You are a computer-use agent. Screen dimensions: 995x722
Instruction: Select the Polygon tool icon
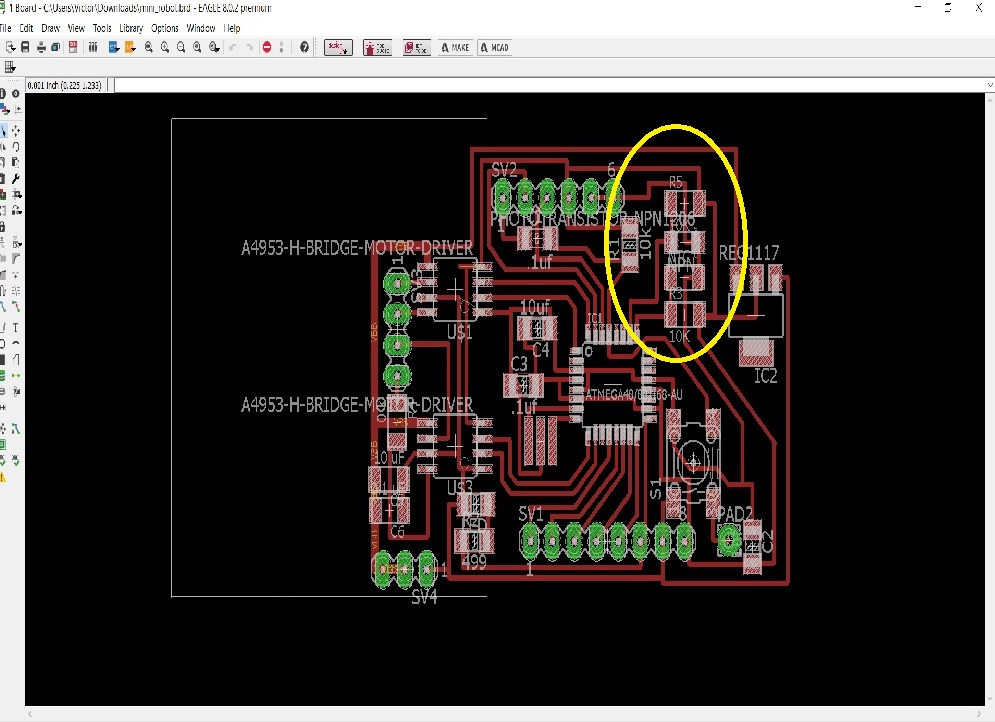click(x=16, y=360)
